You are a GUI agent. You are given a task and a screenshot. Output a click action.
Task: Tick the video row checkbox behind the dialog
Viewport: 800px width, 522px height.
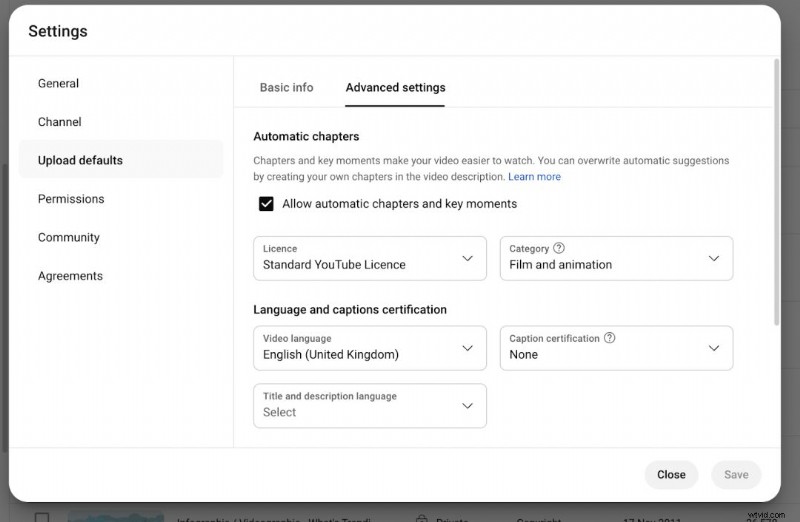pyautogui.click(x=42, y=517)
